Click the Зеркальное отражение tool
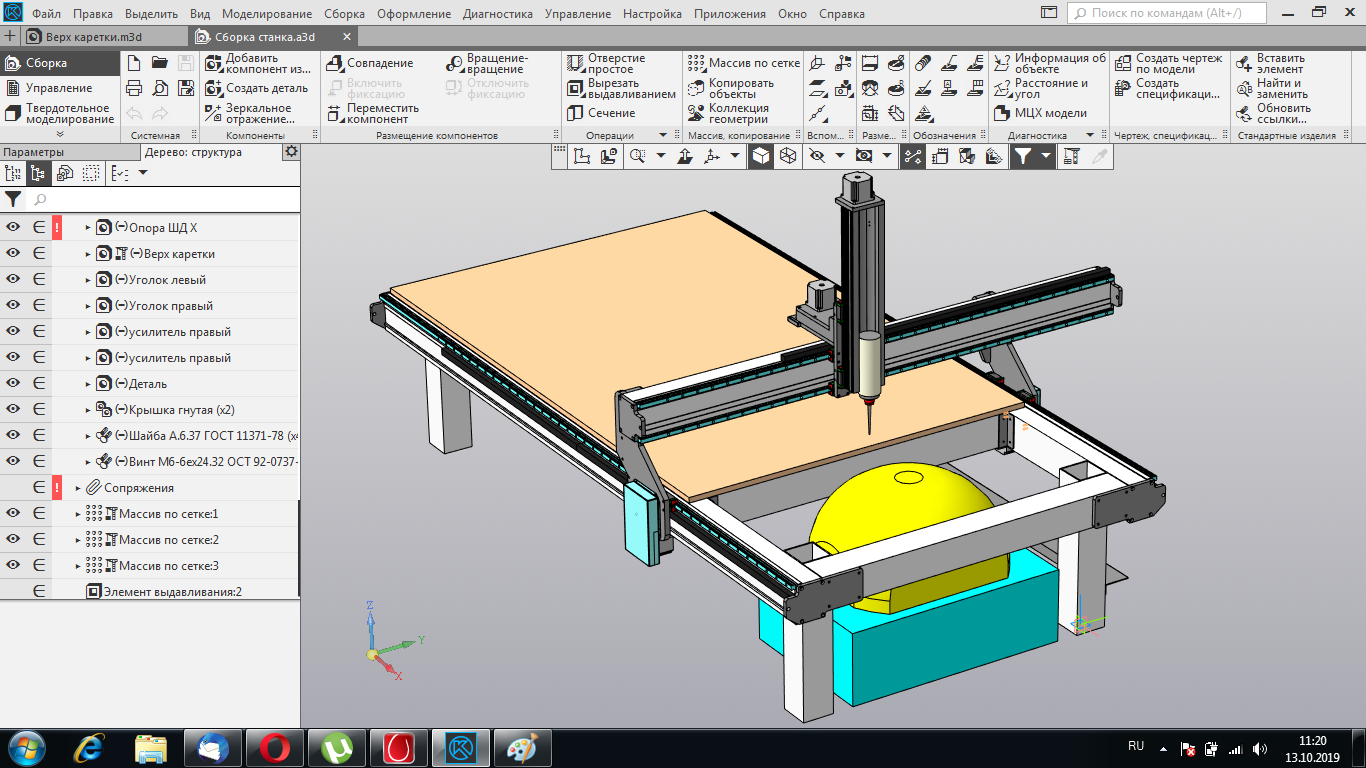This screenshot has height=768, width=1366. [257, 113]
